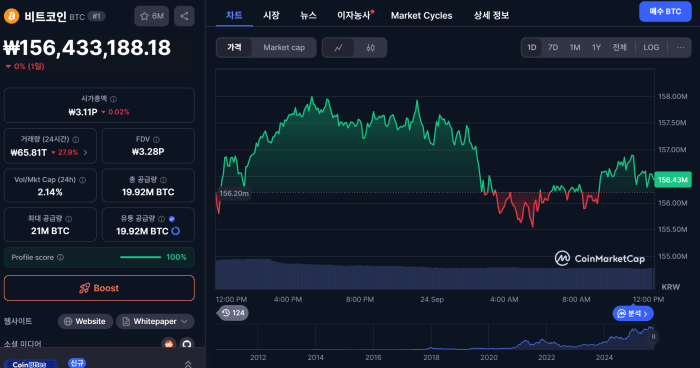Open the 시장 tab
The height and width of the screenshot is (368, 700).
tap(271, 15)
